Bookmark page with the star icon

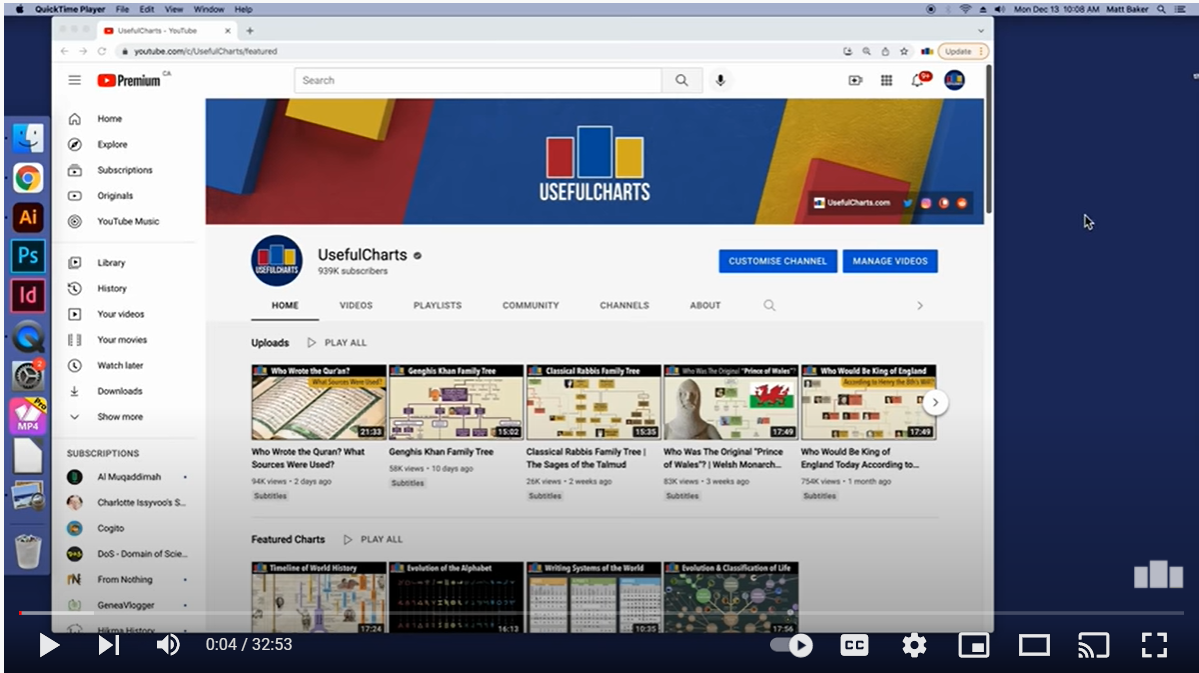(x=904, y=51)
